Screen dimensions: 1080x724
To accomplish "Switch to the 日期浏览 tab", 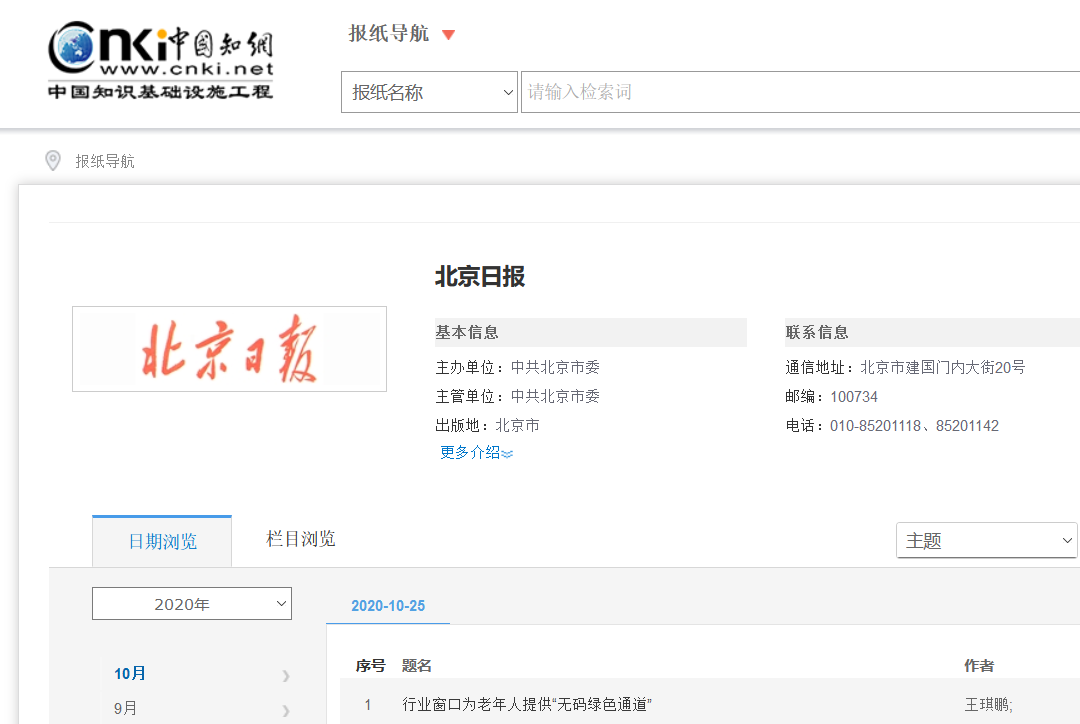I will [162, 542].
